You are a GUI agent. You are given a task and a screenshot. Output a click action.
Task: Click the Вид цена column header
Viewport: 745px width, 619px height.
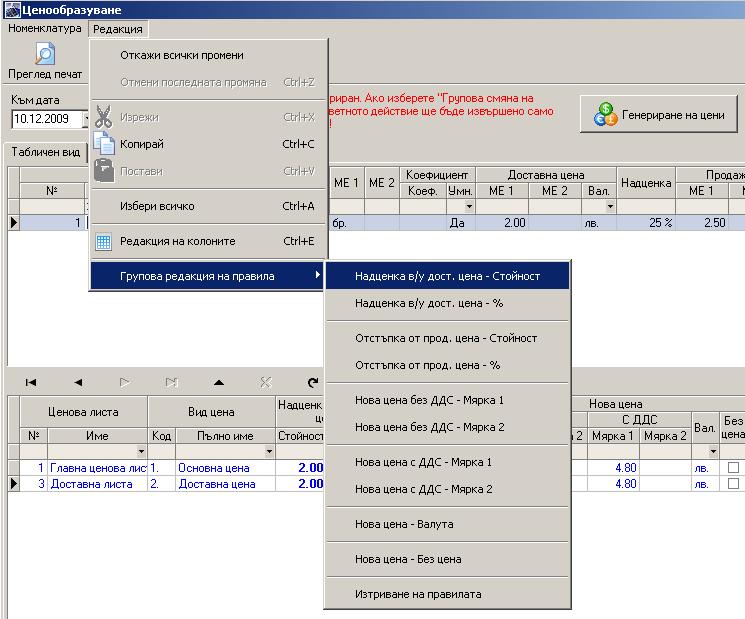[x=211, y=412]
